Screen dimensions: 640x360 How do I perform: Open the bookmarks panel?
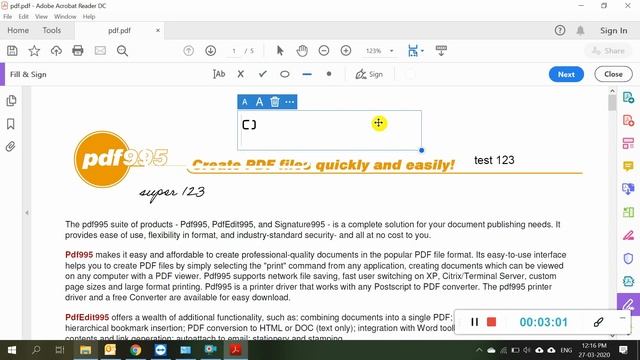pyautogui.click(x=11, y=124)
